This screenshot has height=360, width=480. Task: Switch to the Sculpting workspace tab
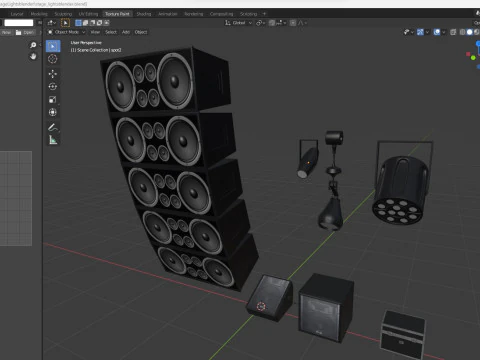63,14
